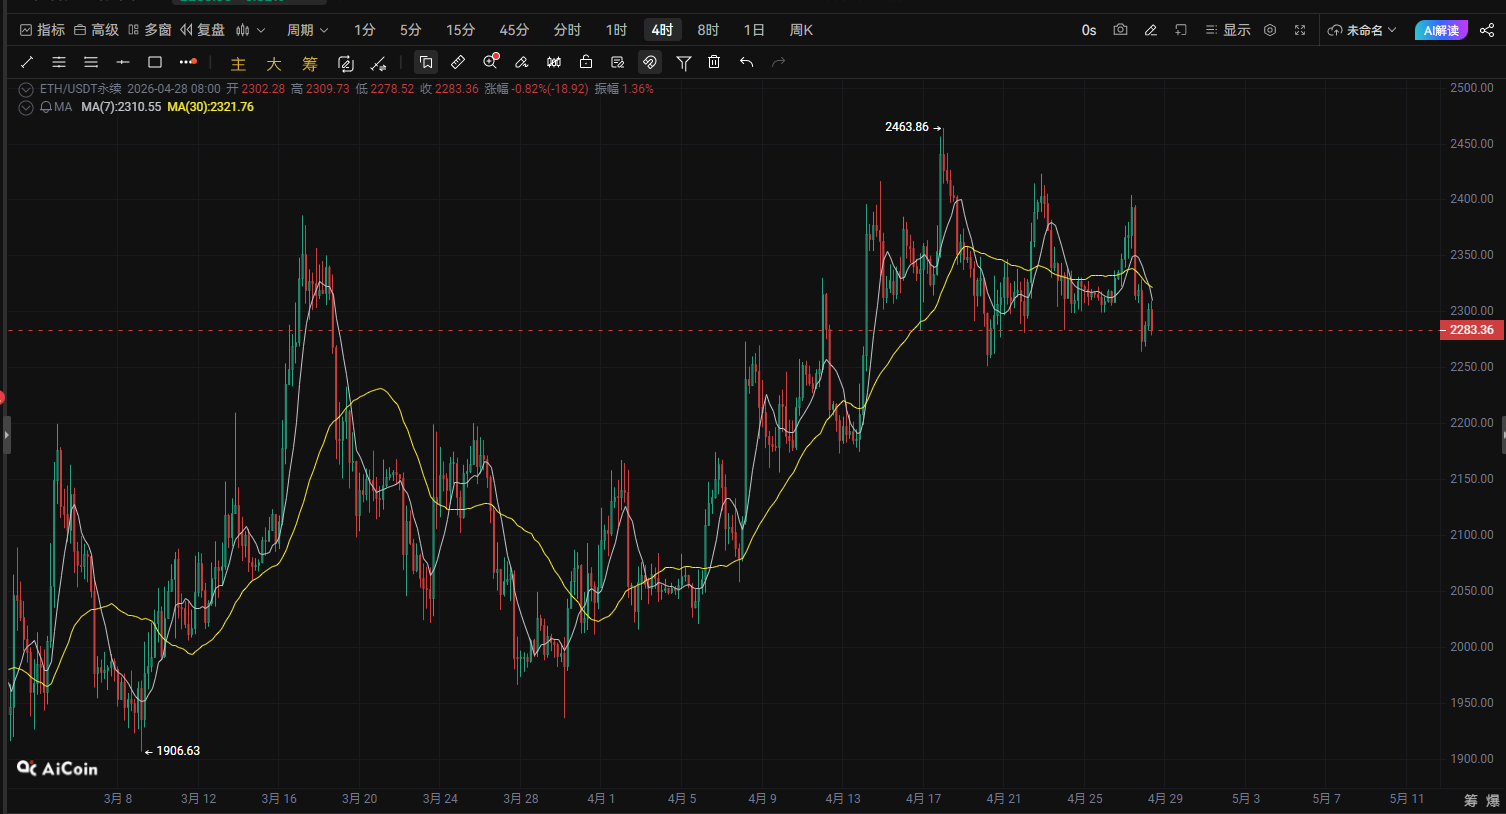
Task: Select the three horizontal lines drawing tool
Action: [x=91, y=62]
